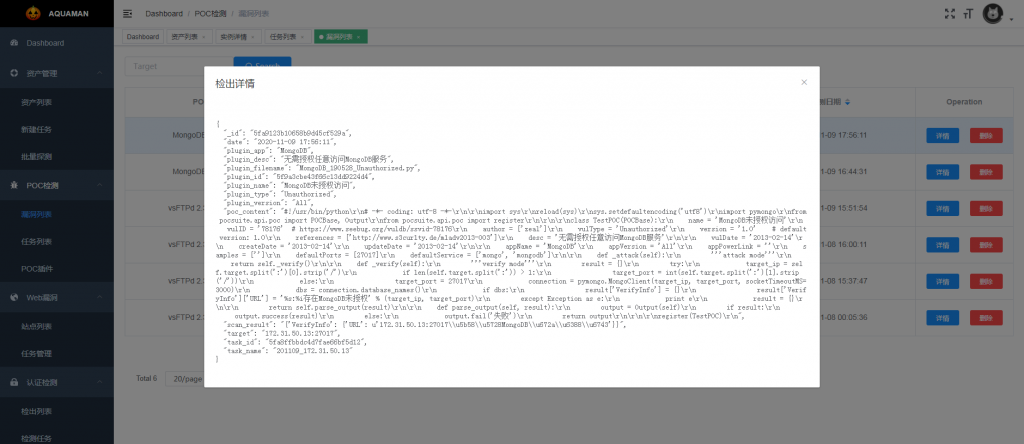
Task: Click 删除 for the 16:44:31 row
Action: pyautogui.click(x=986, y=172)
